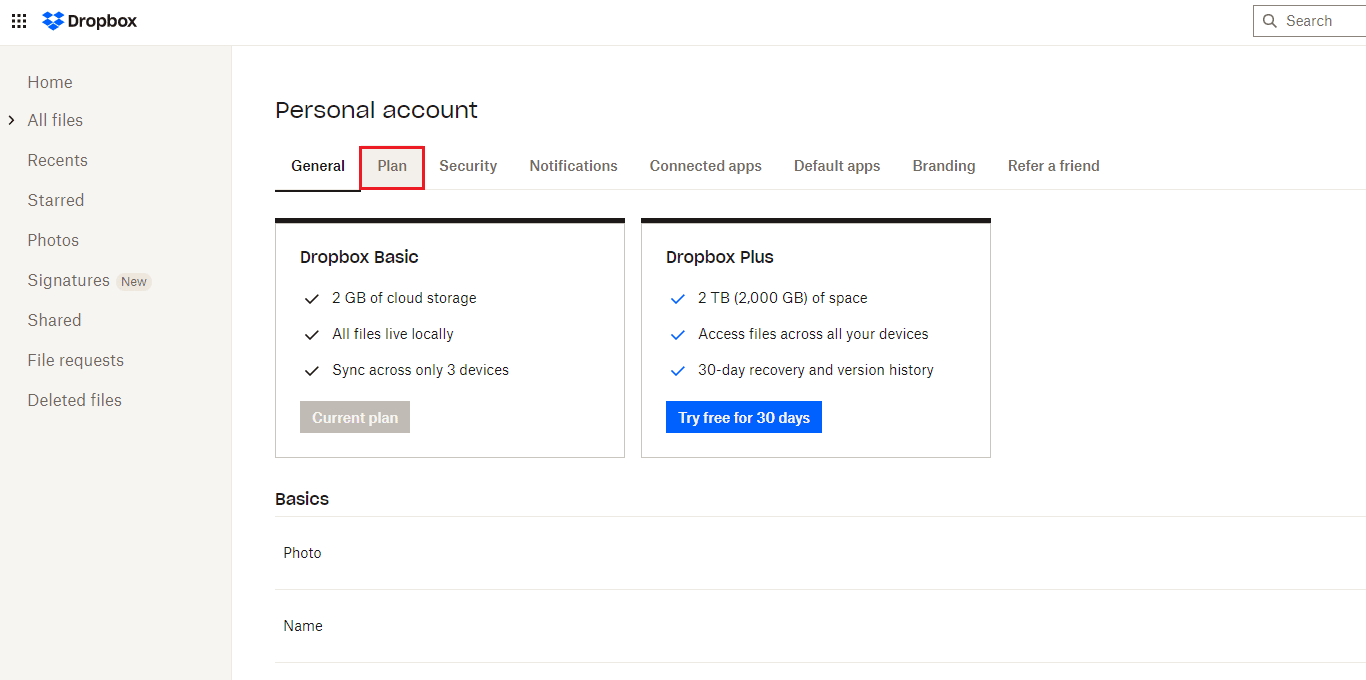The width and height of the screenshot is (1366, 680).
Task: Open Recents in sidebar
Action: pos(57,160)
